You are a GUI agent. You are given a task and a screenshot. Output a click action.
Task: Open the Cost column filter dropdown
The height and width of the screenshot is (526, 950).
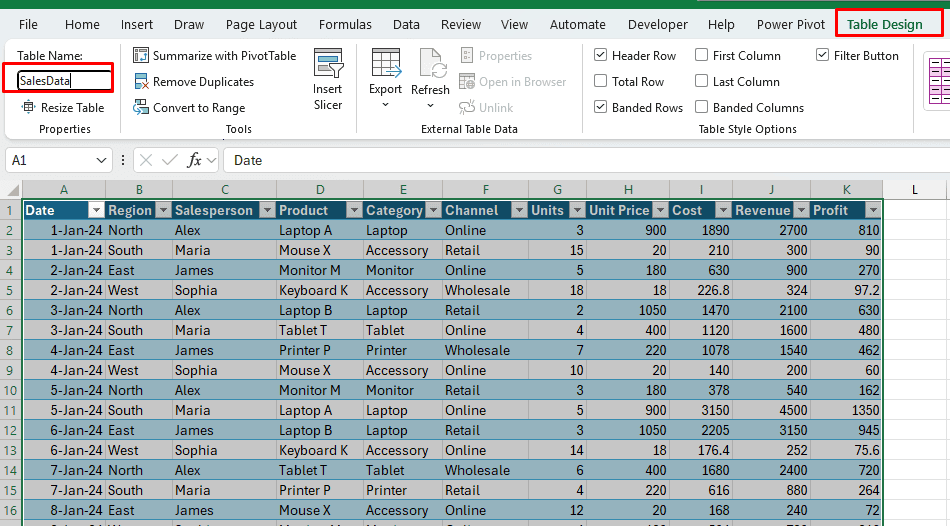723,210
